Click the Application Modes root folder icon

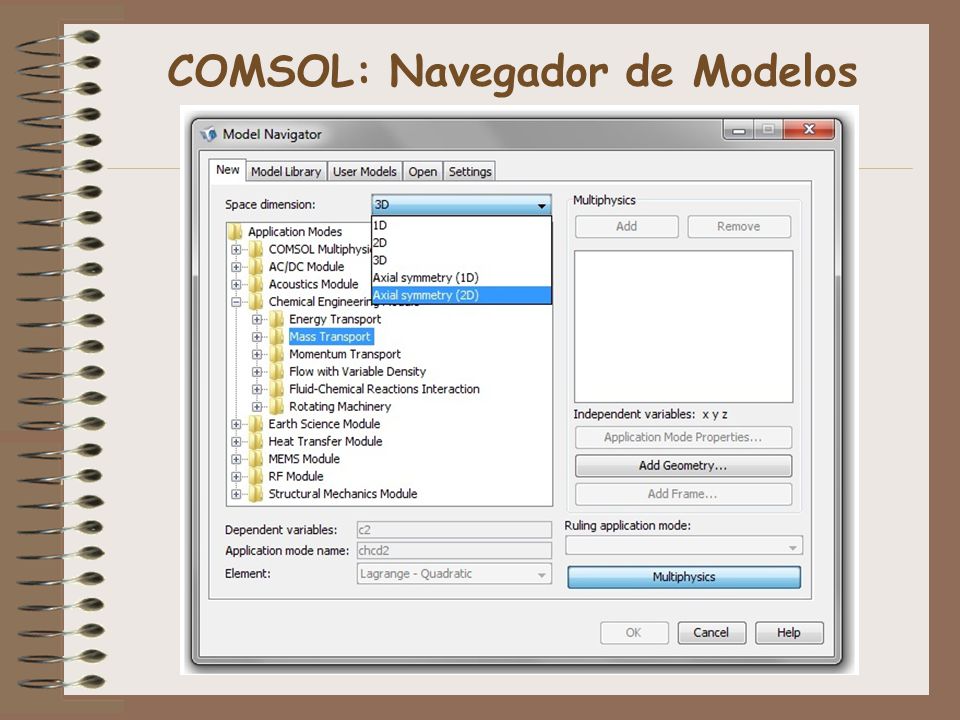pyautogui.click(x=235, y=232)
